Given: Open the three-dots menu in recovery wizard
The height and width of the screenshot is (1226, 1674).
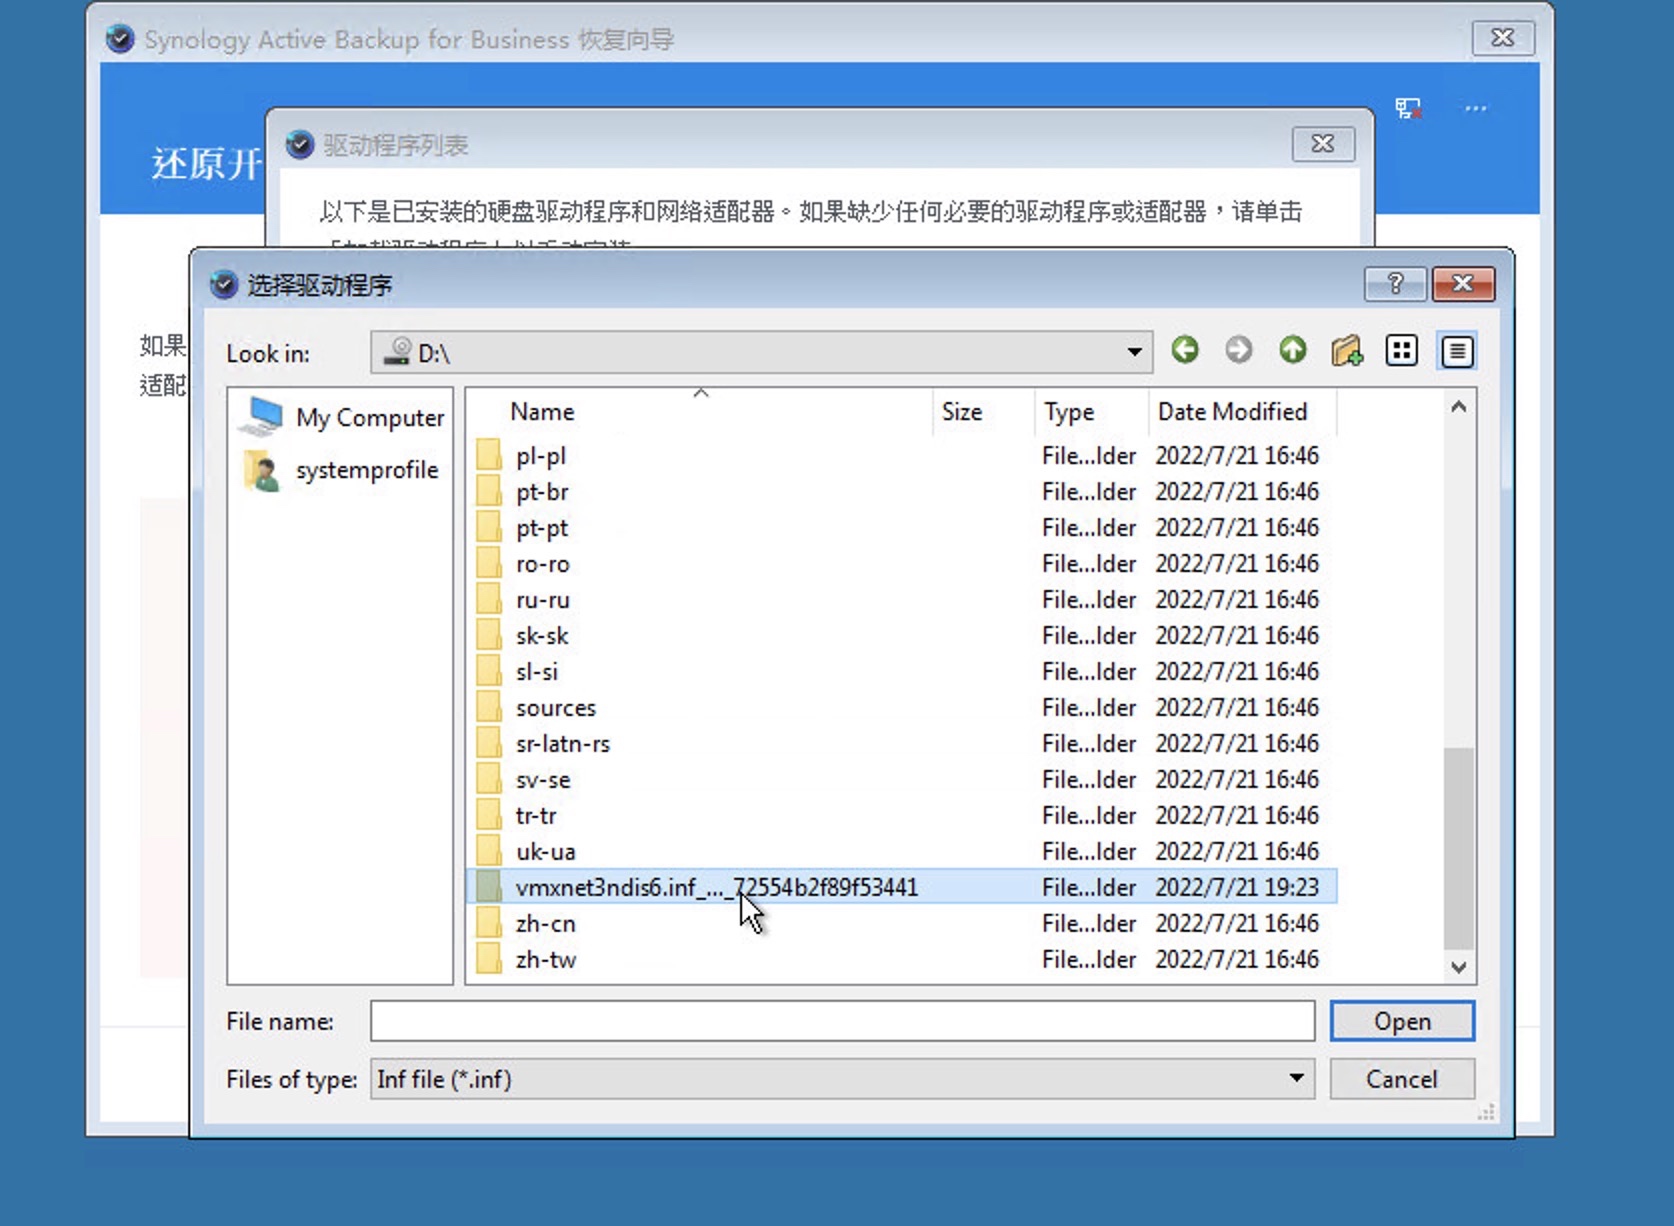Looking at the screenshot, I should pos(1475,108).
